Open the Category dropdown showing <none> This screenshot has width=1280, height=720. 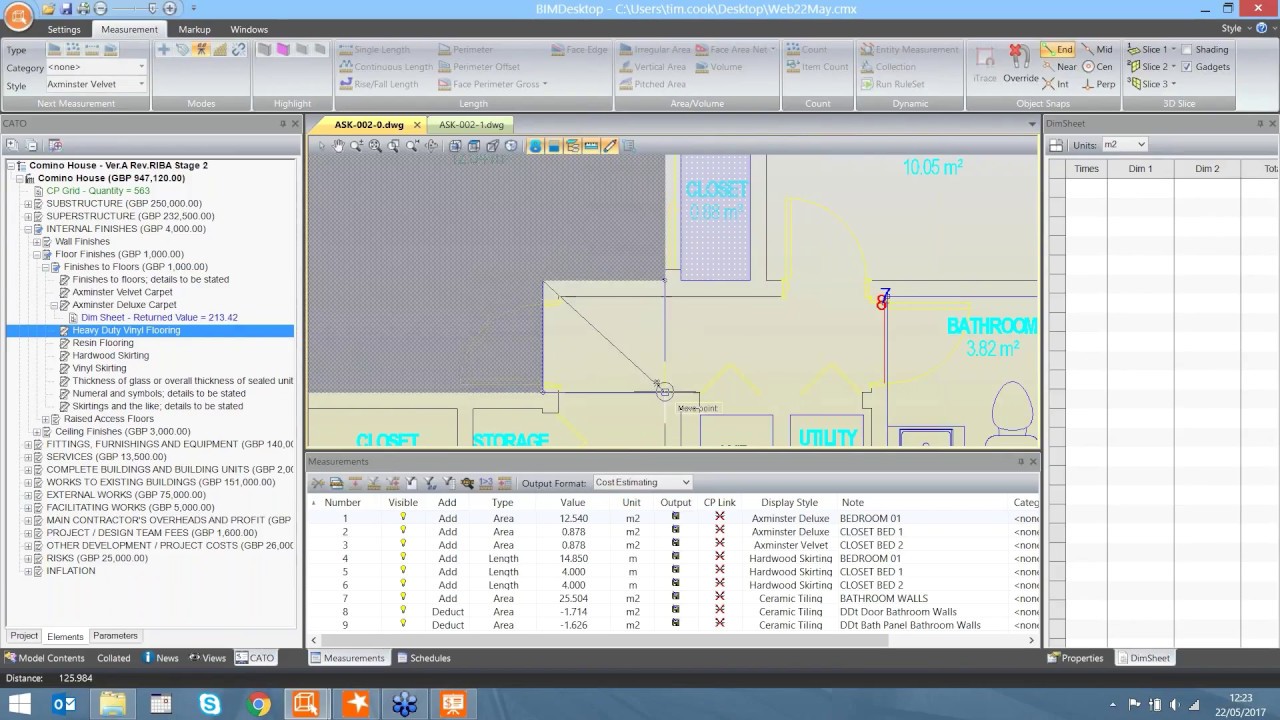click(x=96, y=67)
